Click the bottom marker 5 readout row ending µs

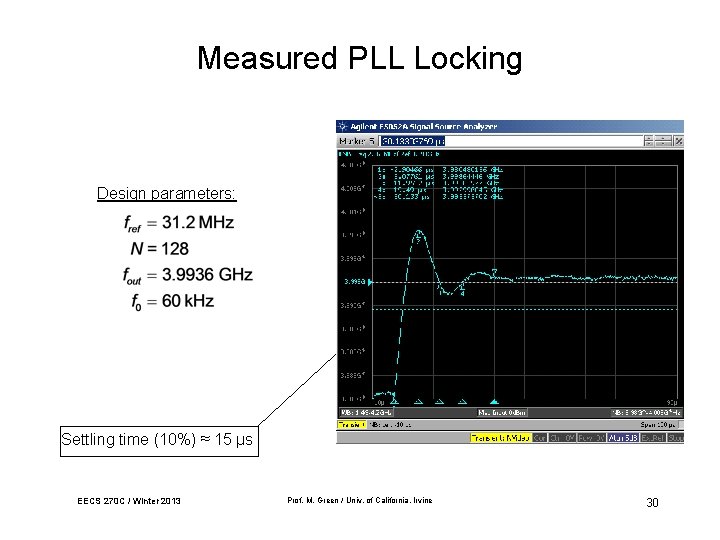[439, 197]
